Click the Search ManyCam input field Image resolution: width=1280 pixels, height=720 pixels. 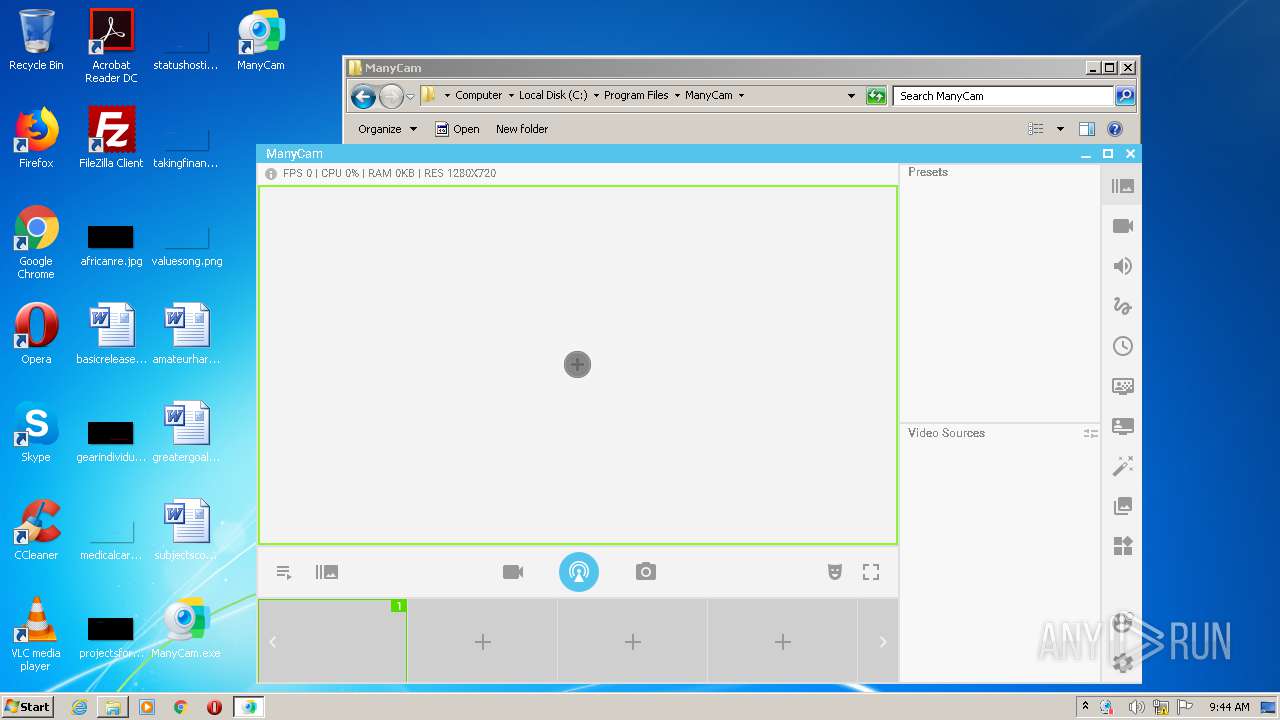[1003, 96]
